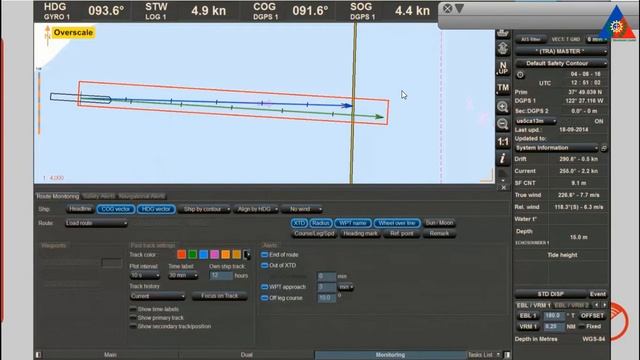The image size is (640, 360).
Task: Click the EBL/VRM right arrow
Action: click(604, 305)
